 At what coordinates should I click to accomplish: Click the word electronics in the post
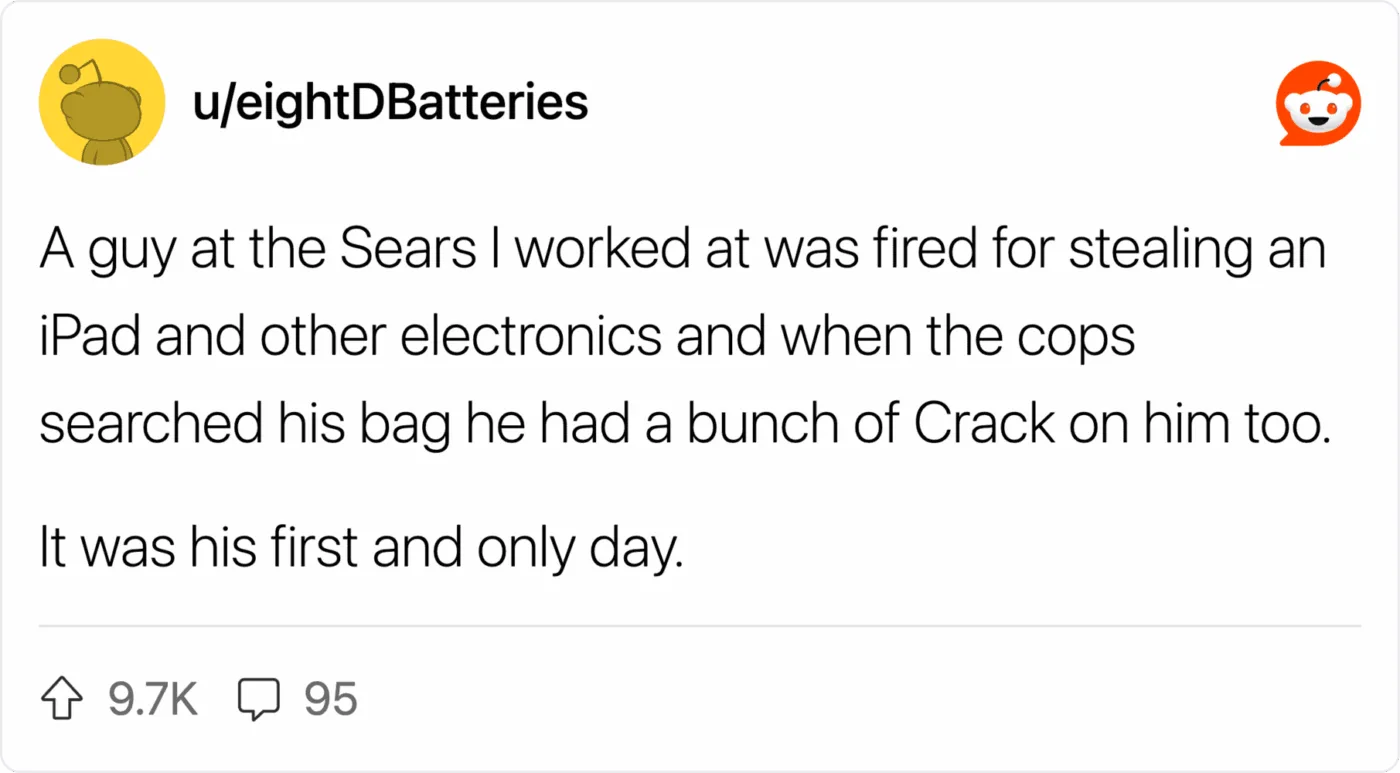tap(531, 338)
